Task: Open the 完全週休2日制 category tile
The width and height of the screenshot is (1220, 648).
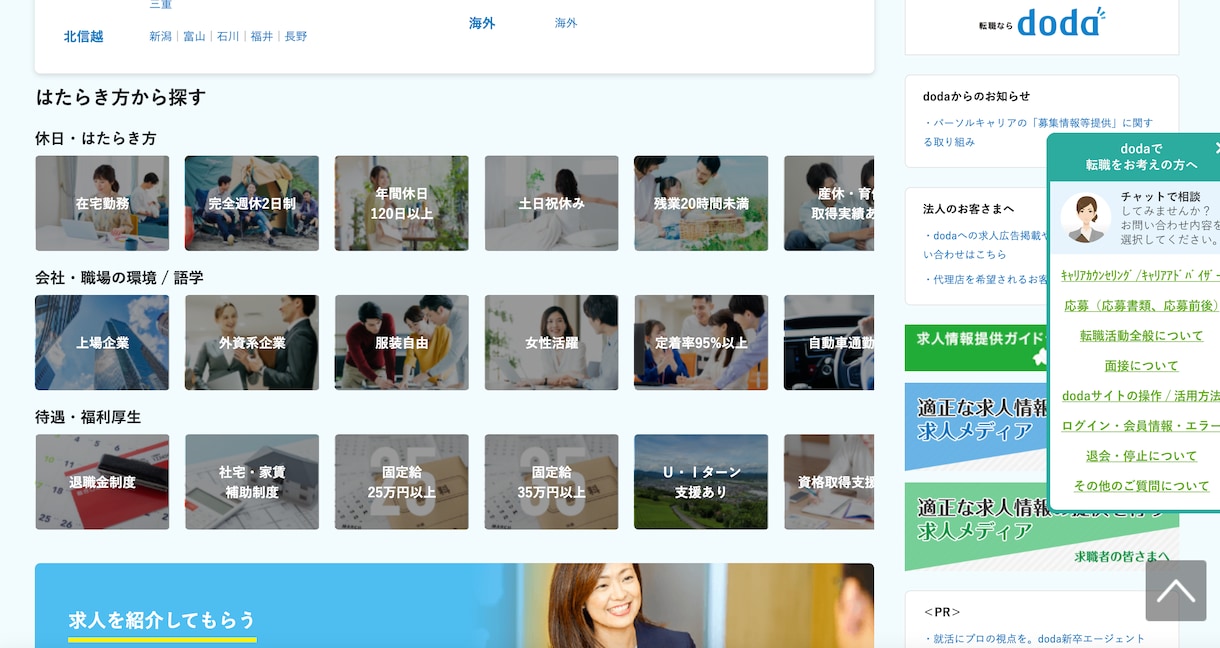Action: (x=252, y=203)
